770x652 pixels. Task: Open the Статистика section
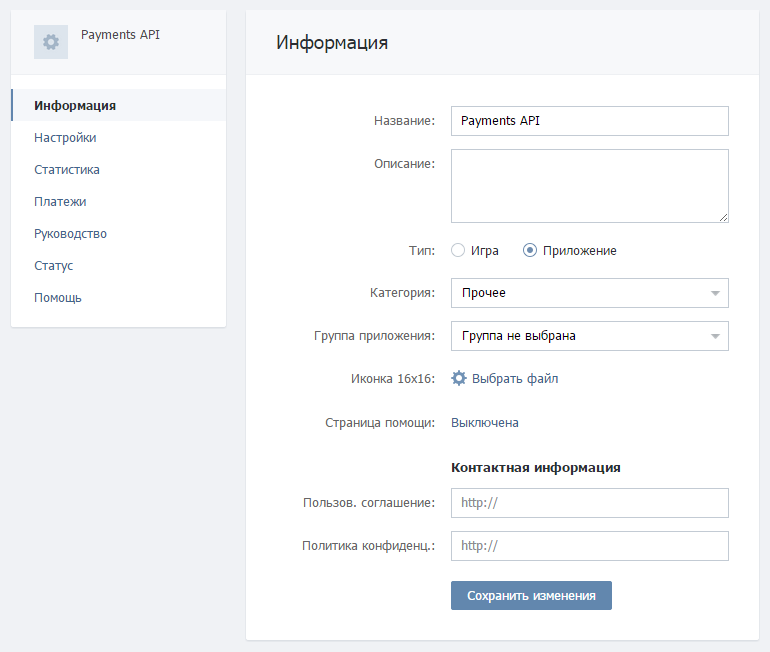click(x=67, y=169)
